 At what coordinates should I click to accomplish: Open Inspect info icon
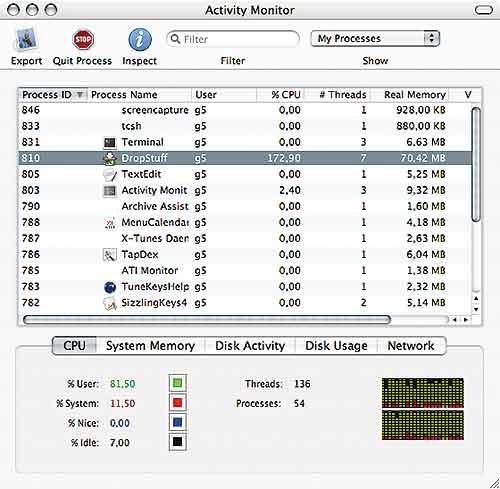click(140, 40)
